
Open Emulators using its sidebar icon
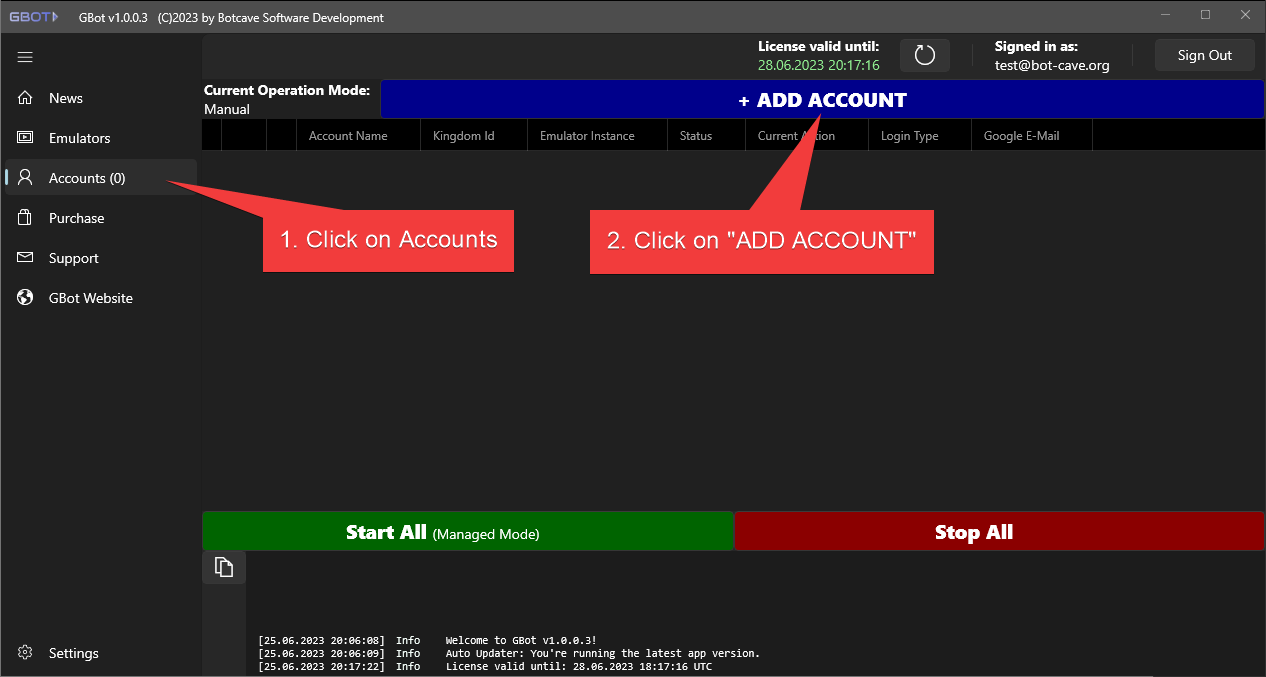click(x=24, y=137)
